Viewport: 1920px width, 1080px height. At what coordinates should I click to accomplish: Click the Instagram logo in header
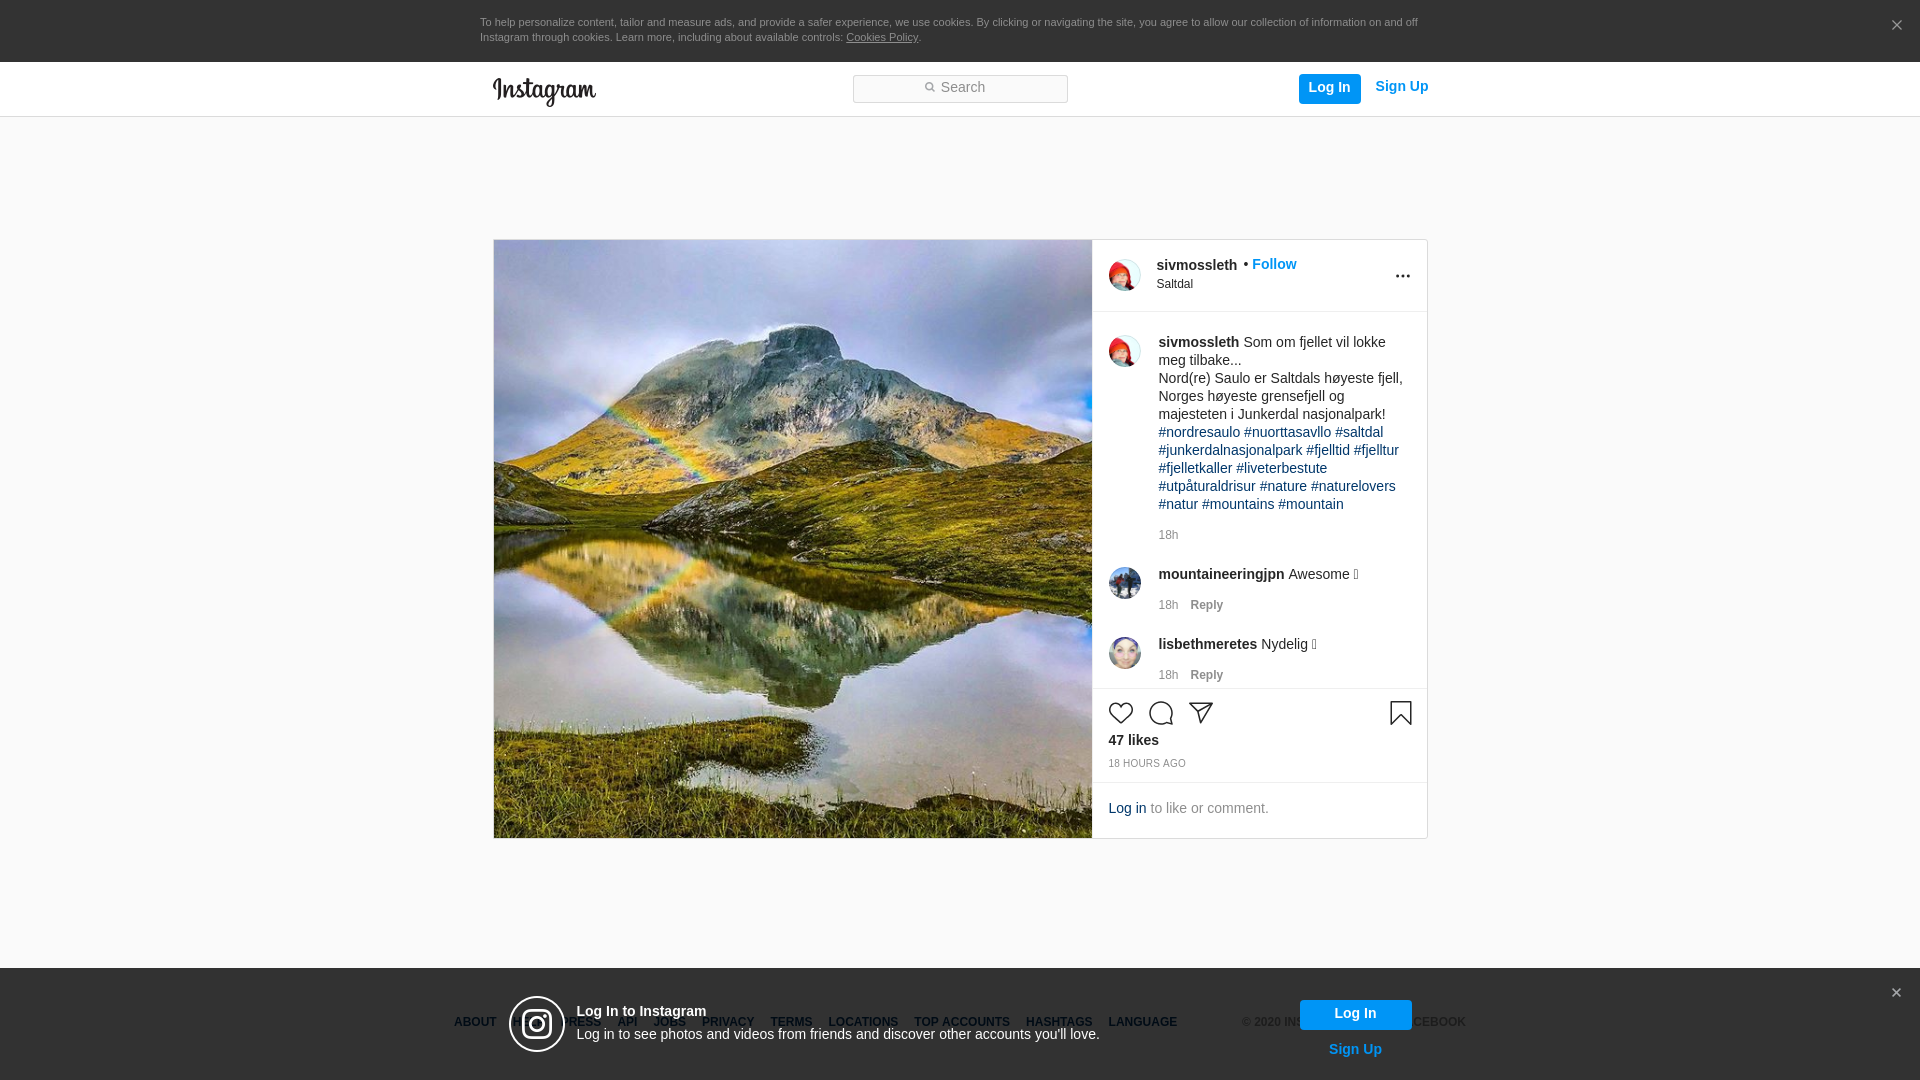point(544,91)
